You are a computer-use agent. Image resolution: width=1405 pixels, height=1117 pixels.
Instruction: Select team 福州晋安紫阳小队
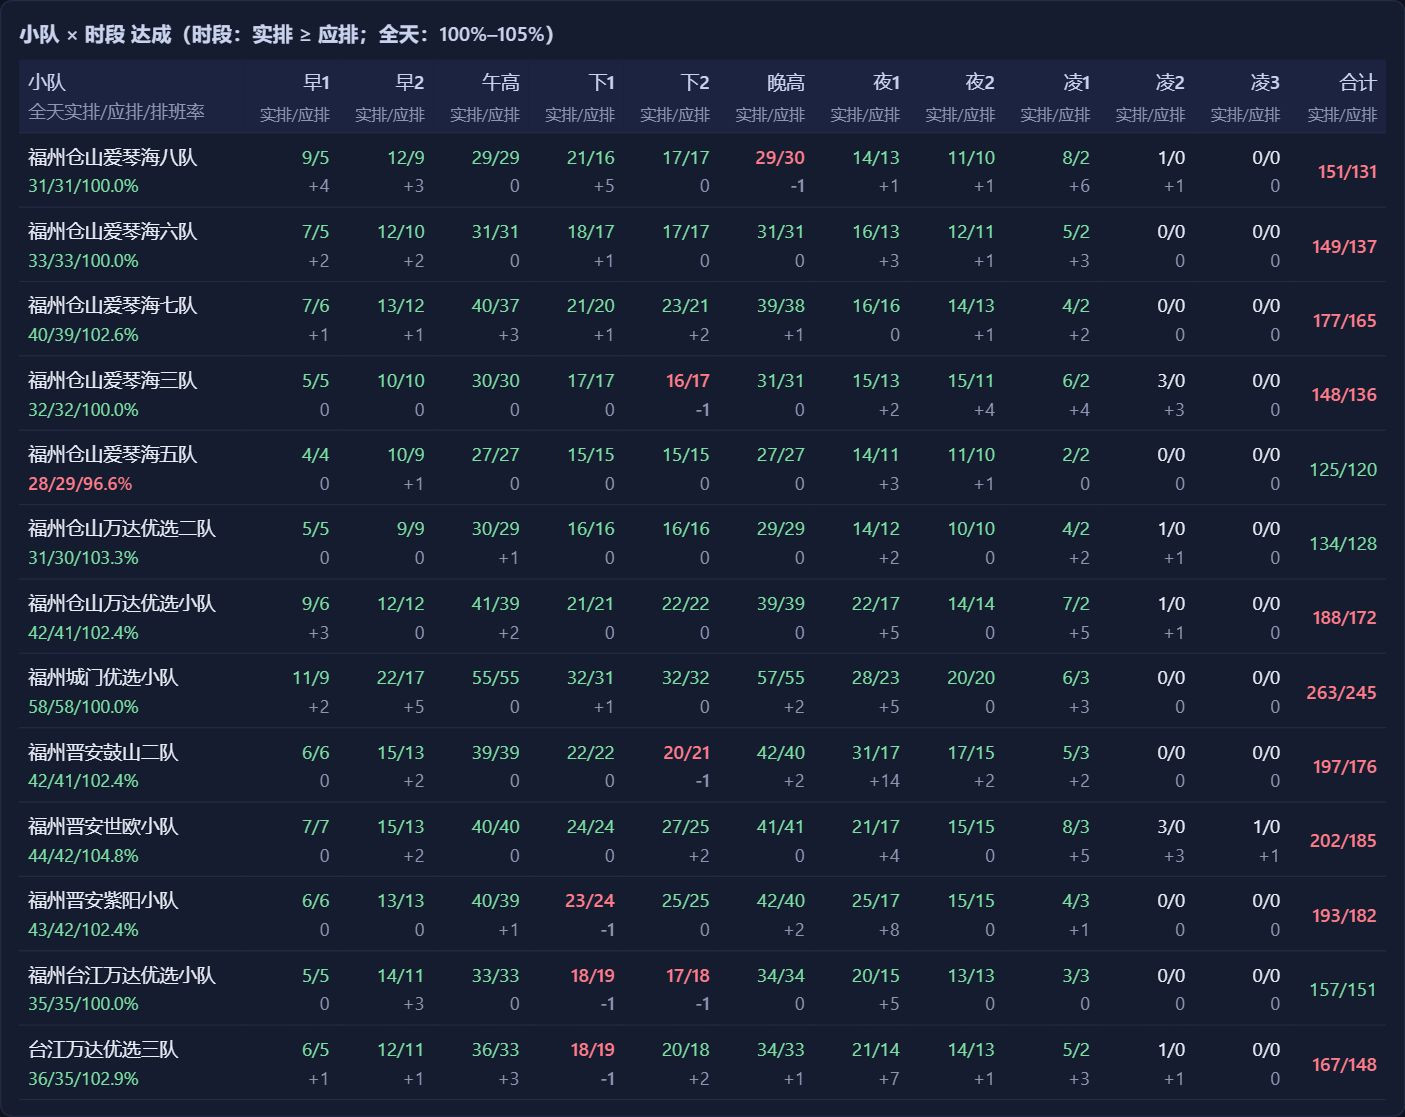click(103, 900)
